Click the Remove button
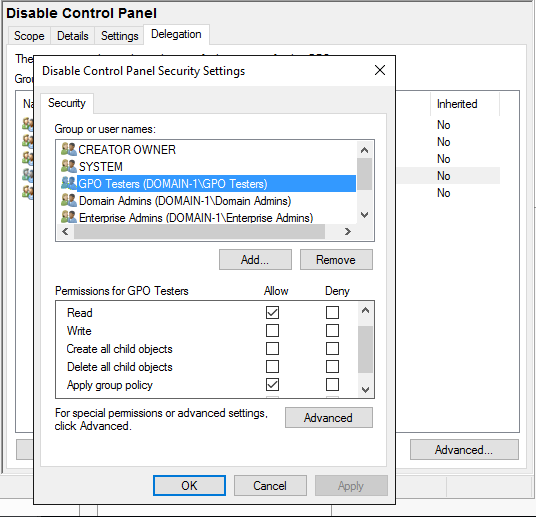536x517 pixels. pyautogui.click(x=336, y=260)
